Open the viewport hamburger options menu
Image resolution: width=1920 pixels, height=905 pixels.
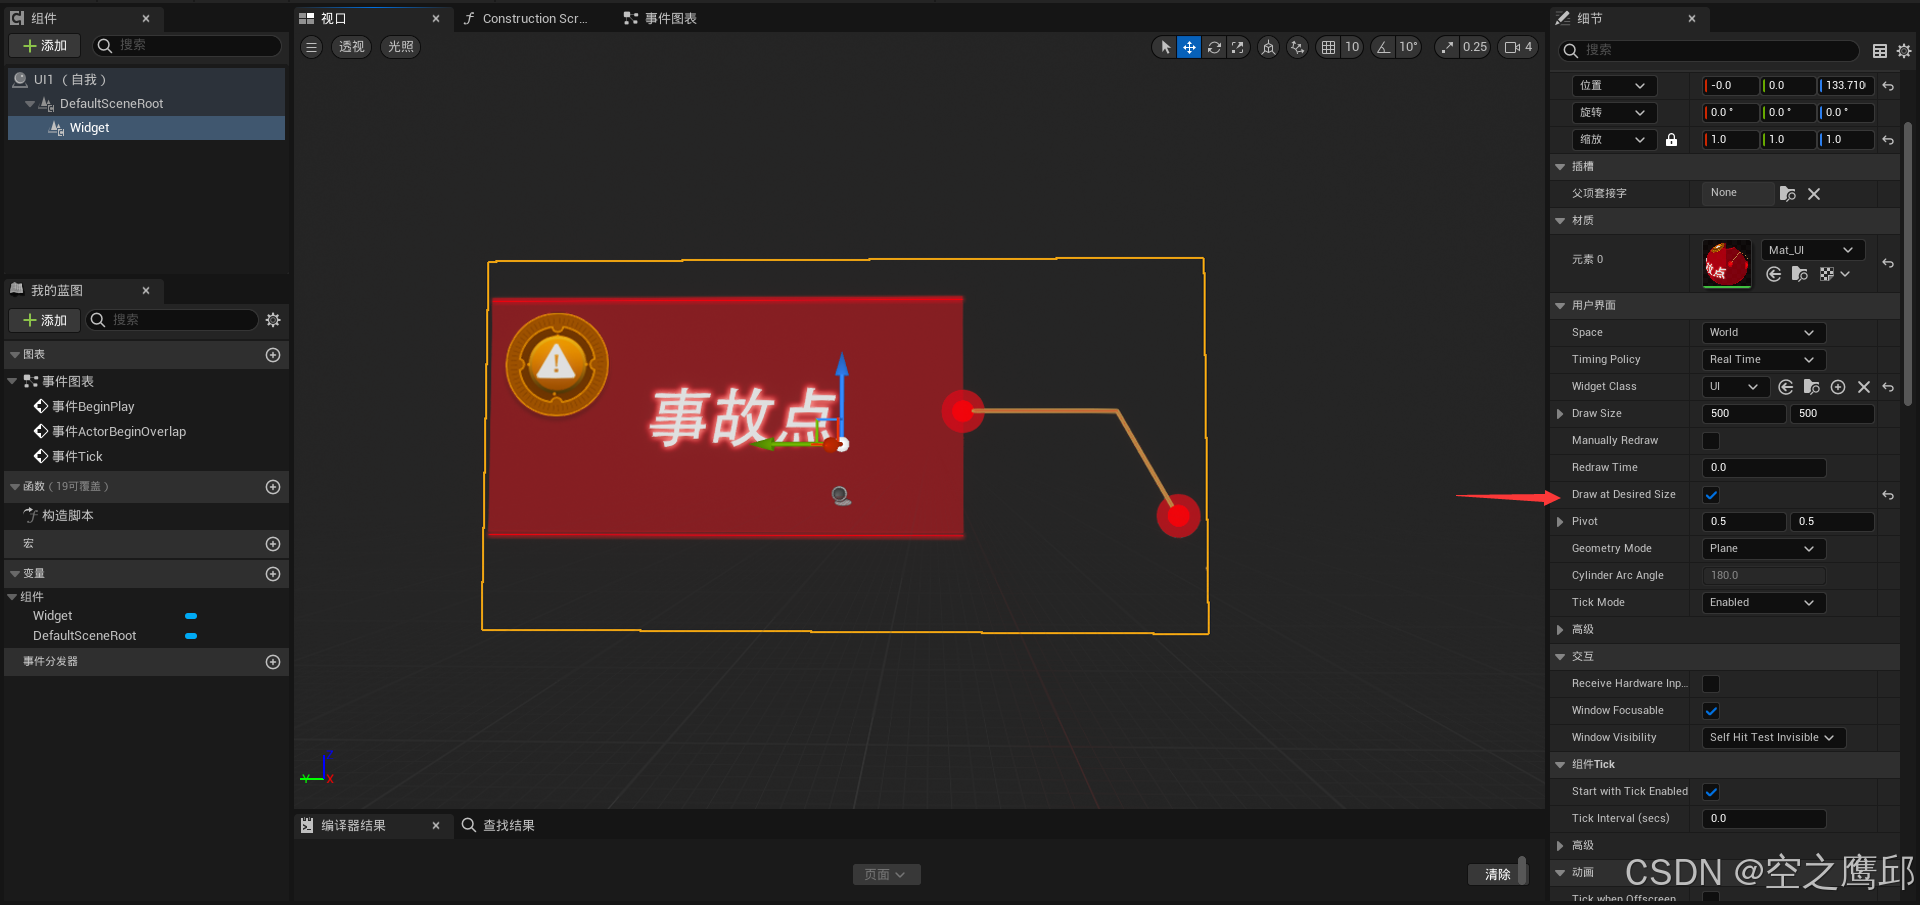click(x=311, y=46)
